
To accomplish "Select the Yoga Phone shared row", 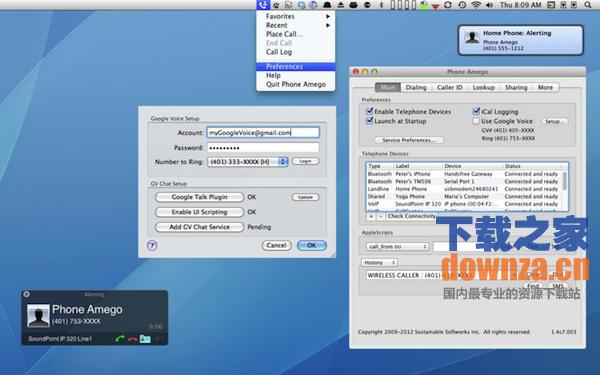I will tap(464, 196).
